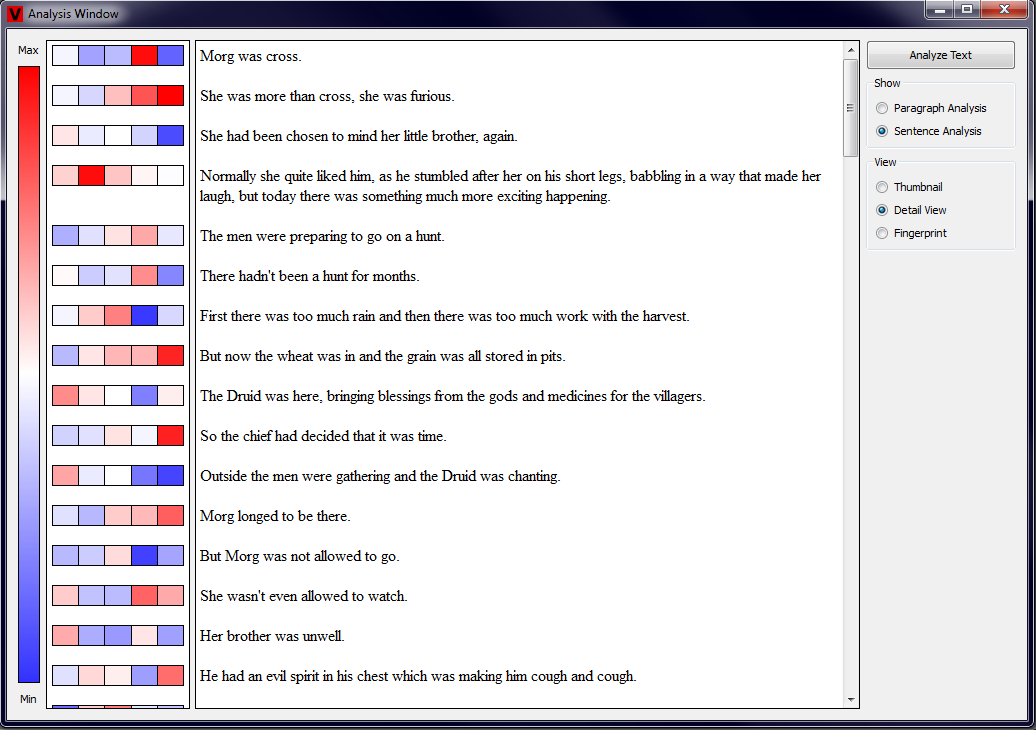Minimize the Analysis Window

tap(940, 10)
